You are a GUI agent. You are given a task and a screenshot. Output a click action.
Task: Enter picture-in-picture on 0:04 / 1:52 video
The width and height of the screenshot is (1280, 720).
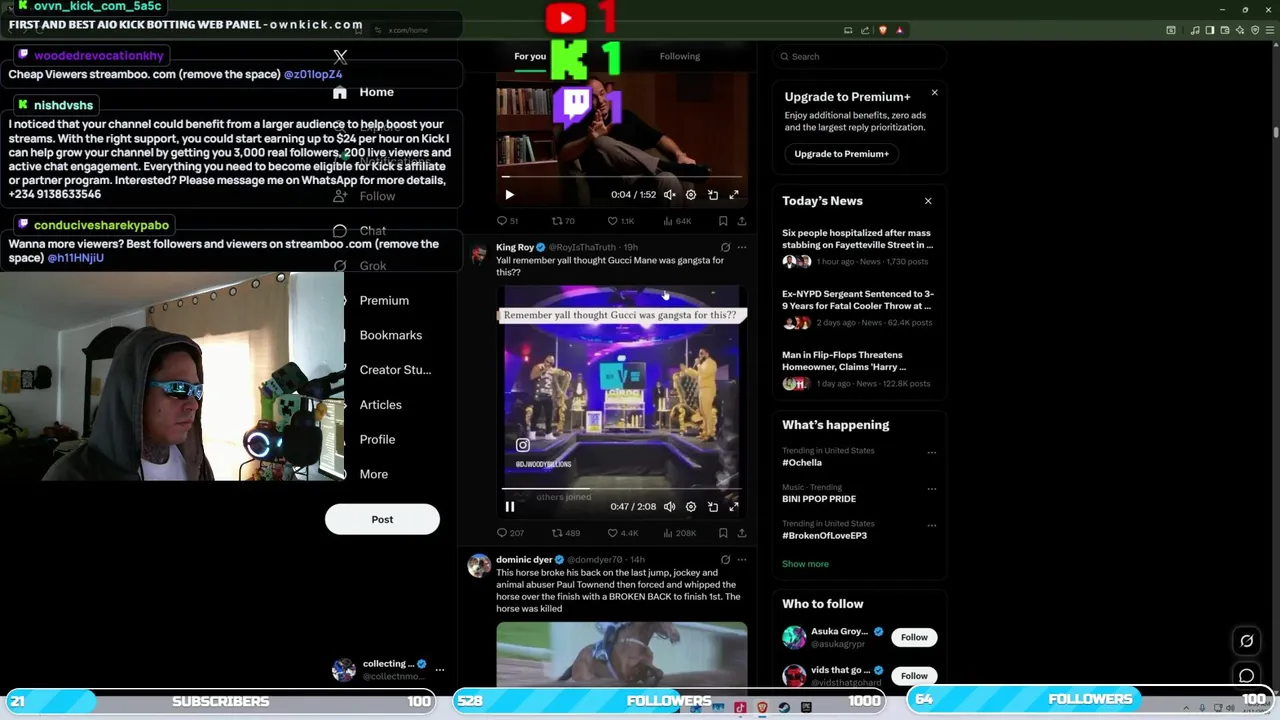[713, 195]
